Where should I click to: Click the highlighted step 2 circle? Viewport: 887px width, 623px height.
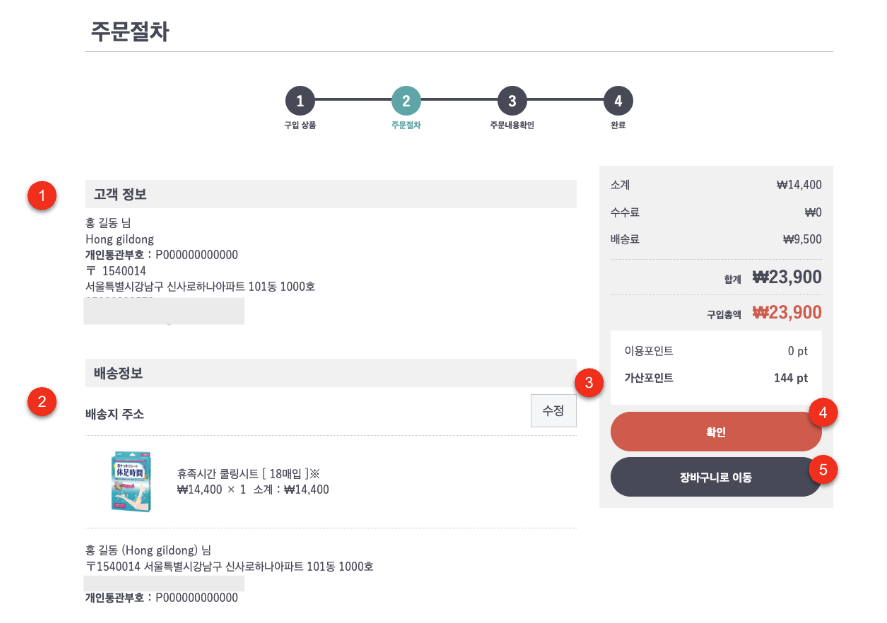(406, 101)
